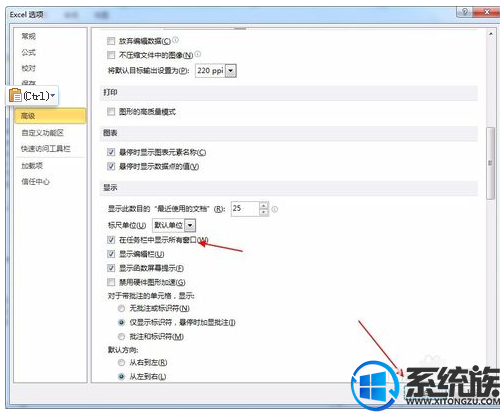
Task: Enable 禁用硬件图形加速 checkbox
Action: click(111, 282)
